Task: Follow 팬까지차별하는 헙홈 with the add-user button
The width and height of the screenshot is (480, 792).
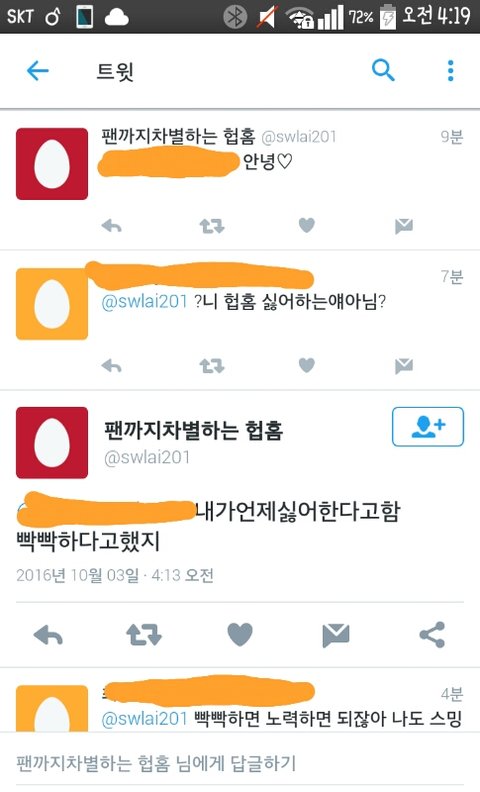Action: coord(428,427)
